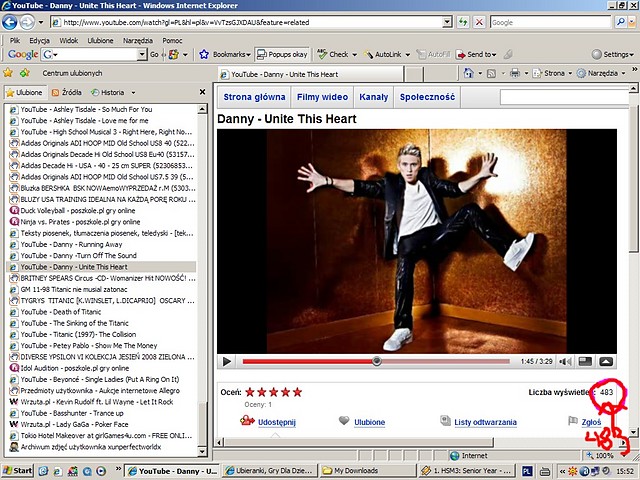Play the video with the play button

227,361
